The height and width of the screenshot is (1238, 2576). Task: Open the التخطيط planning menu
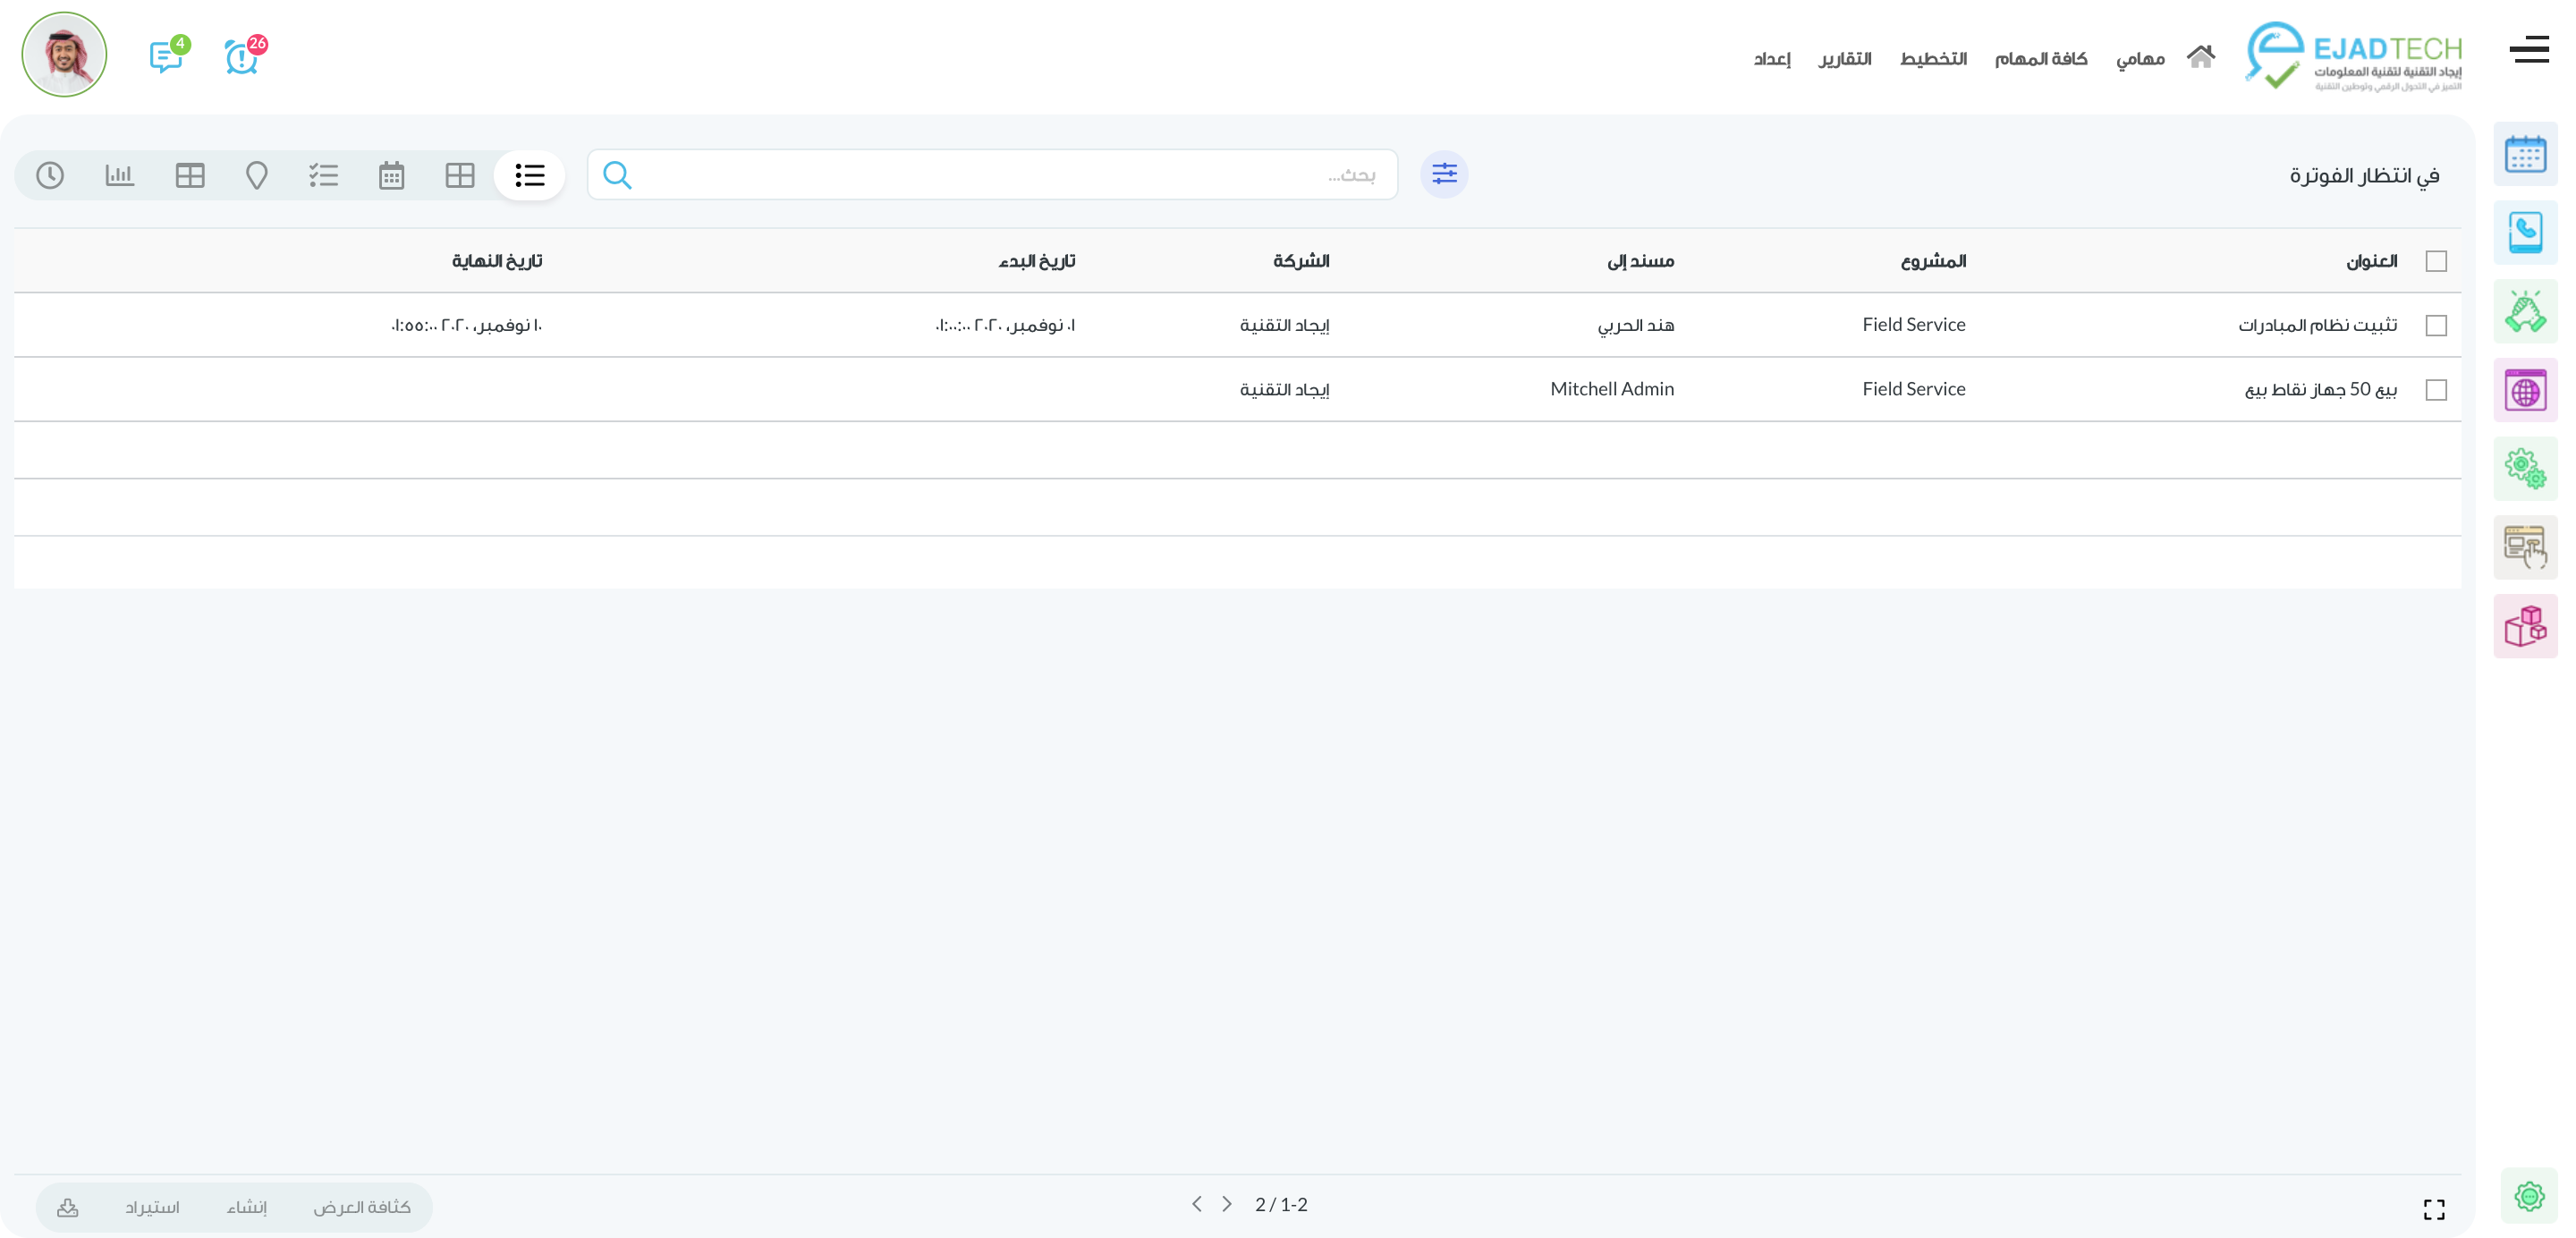pyautogui.click(x=1933, y=59)
